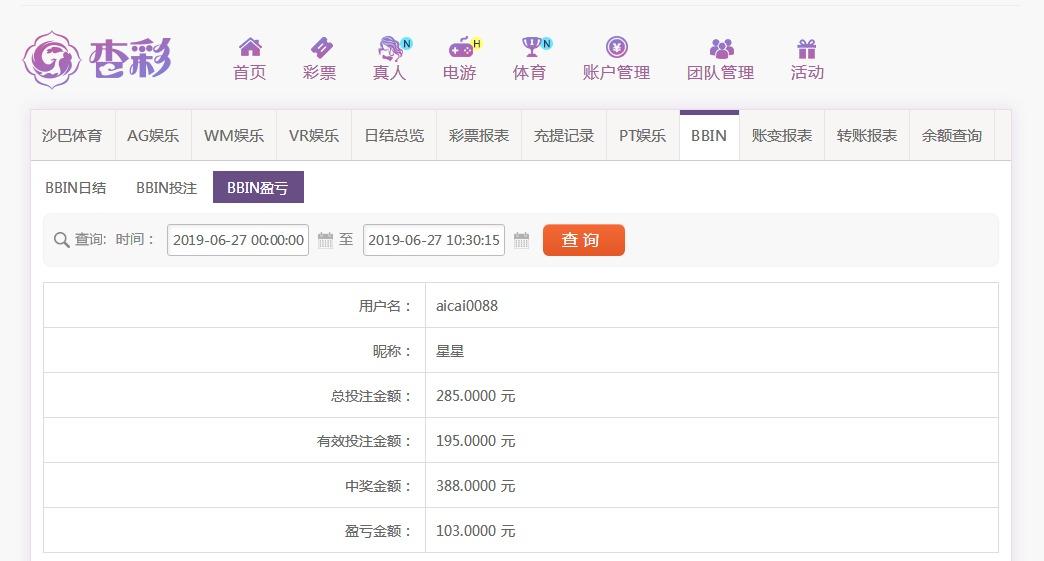Switch to the AG娱乐 tab
1044x561 pixels.
[x=153, y=136]
